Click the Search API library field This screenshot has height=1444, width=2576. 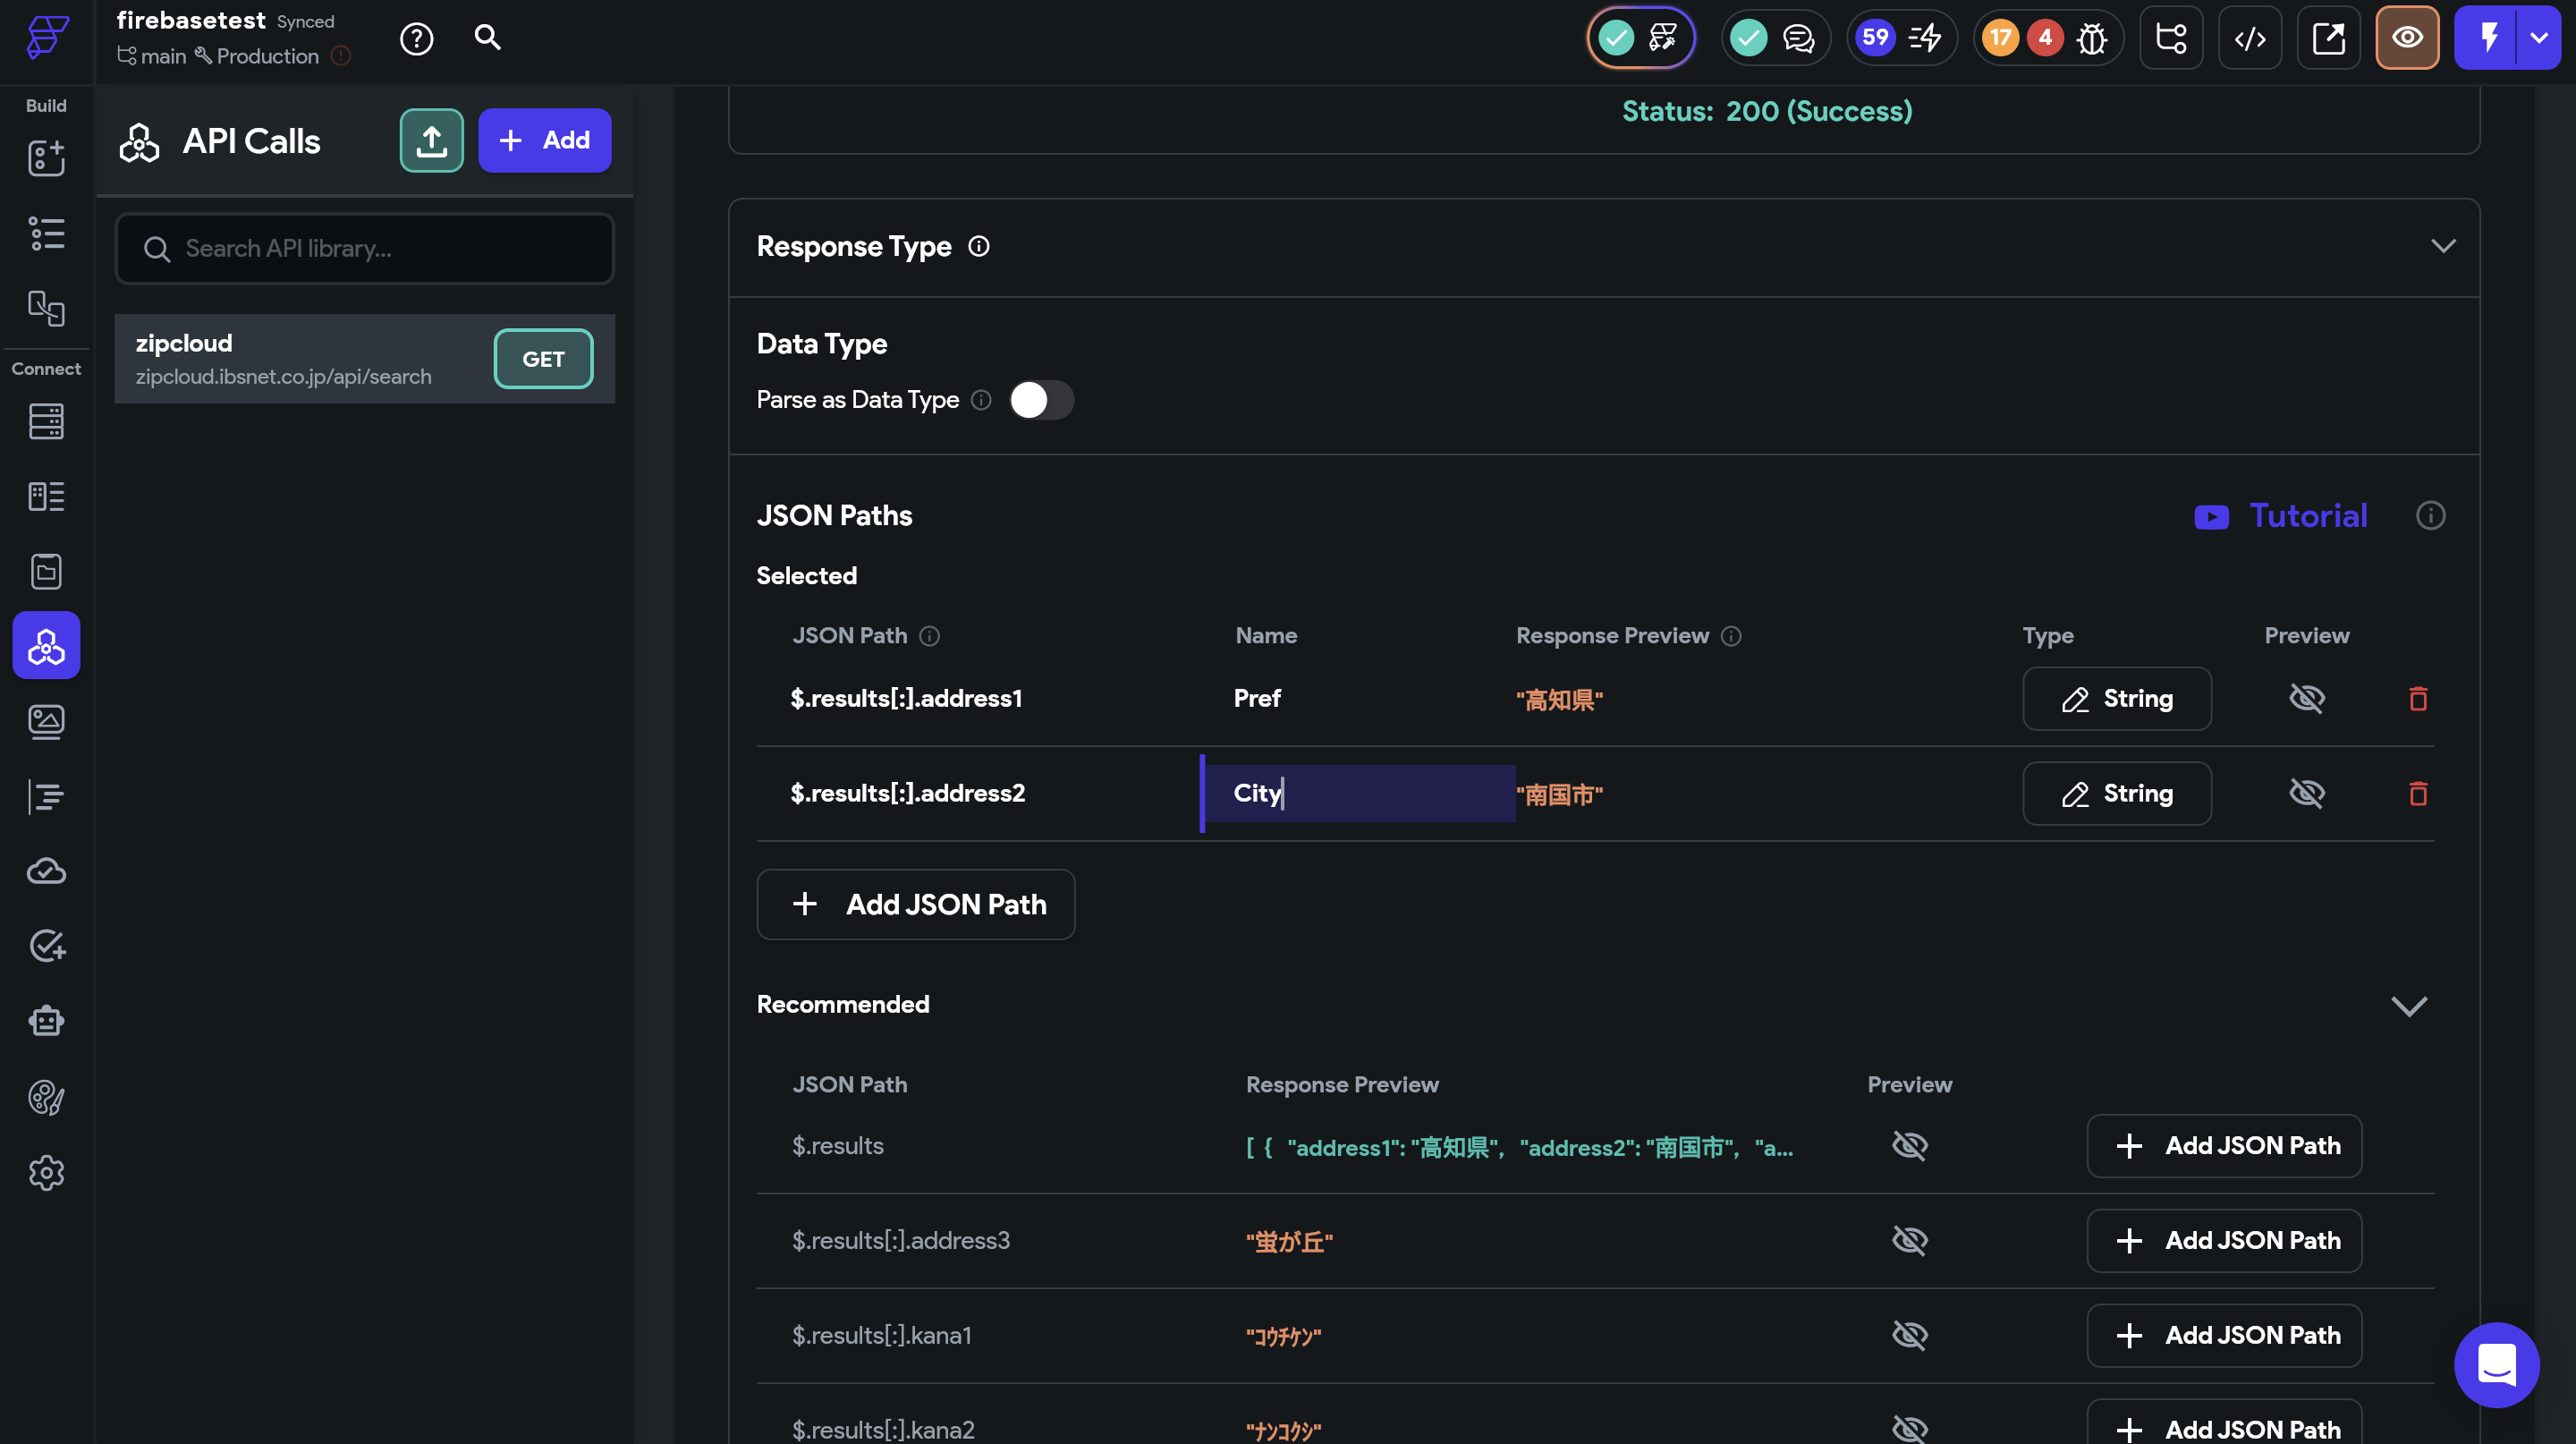(364, 248)
